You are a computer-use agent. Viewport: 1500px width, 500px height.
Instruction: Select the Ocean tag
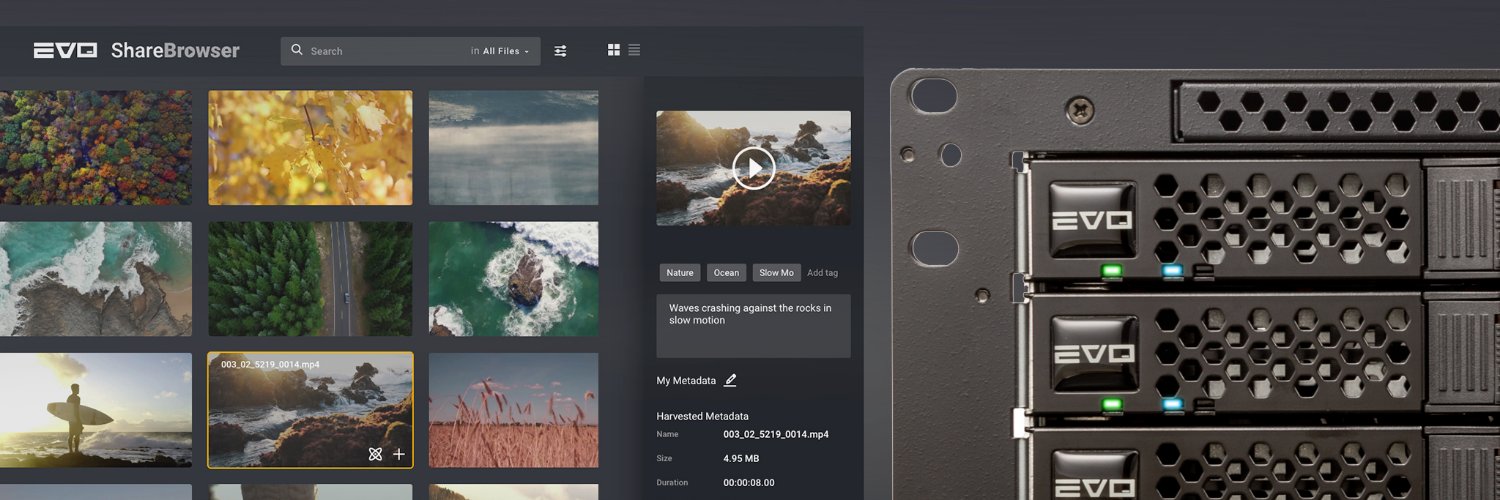point(727,273)
